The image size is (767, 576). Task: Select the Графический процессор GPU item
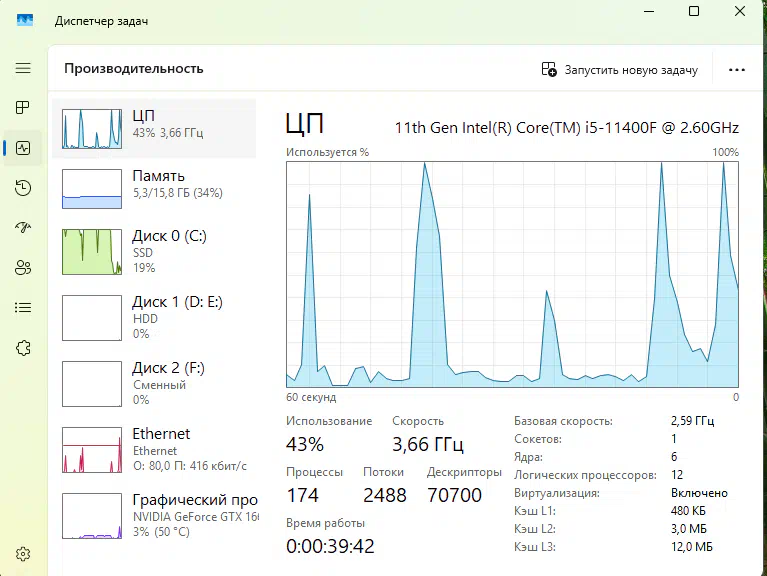(x=154, y=516)
